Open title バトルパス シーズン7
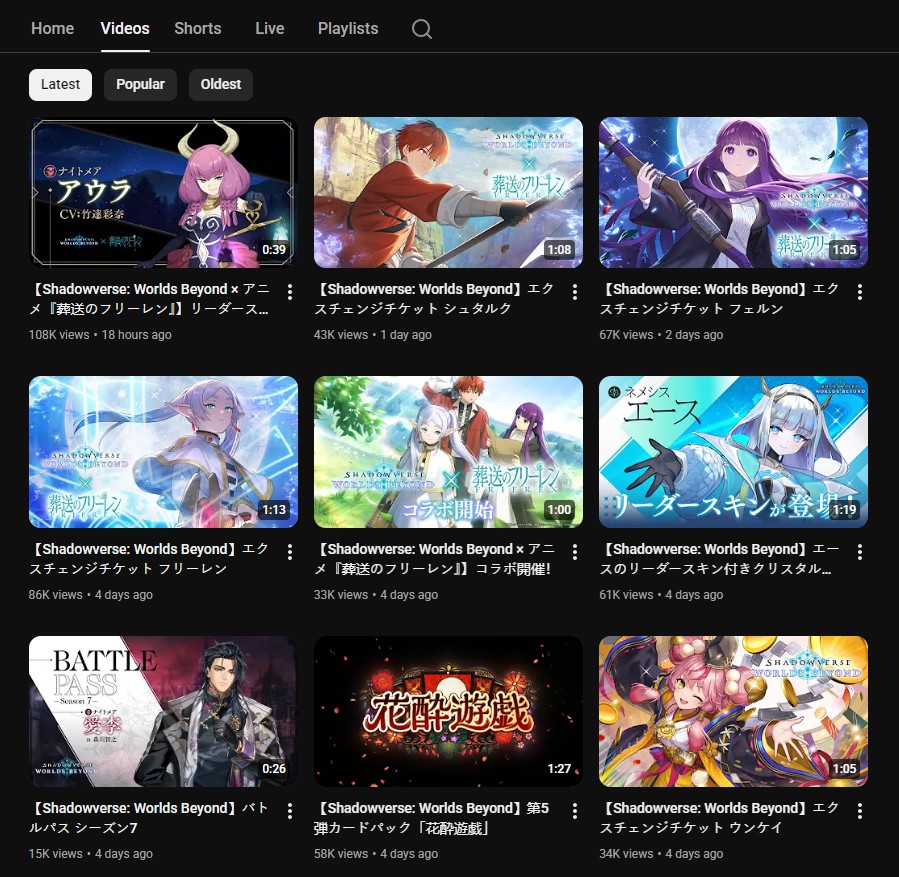 point(149,818)
